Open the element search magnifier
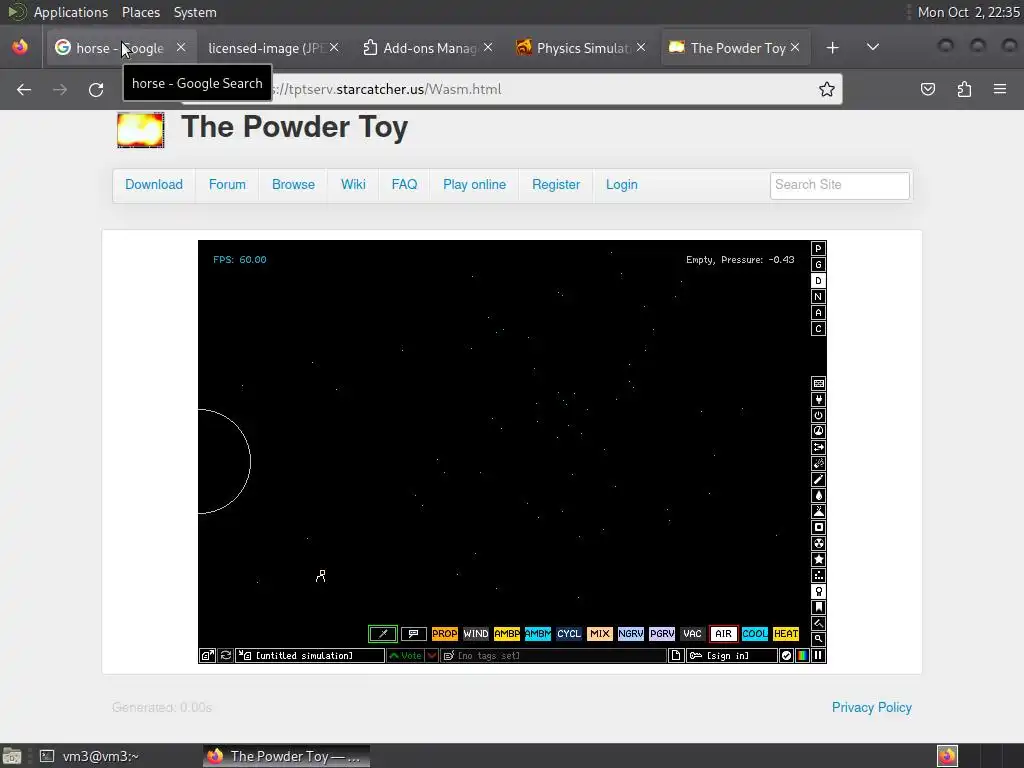1024x768 pixels. (x=818, y=639)
